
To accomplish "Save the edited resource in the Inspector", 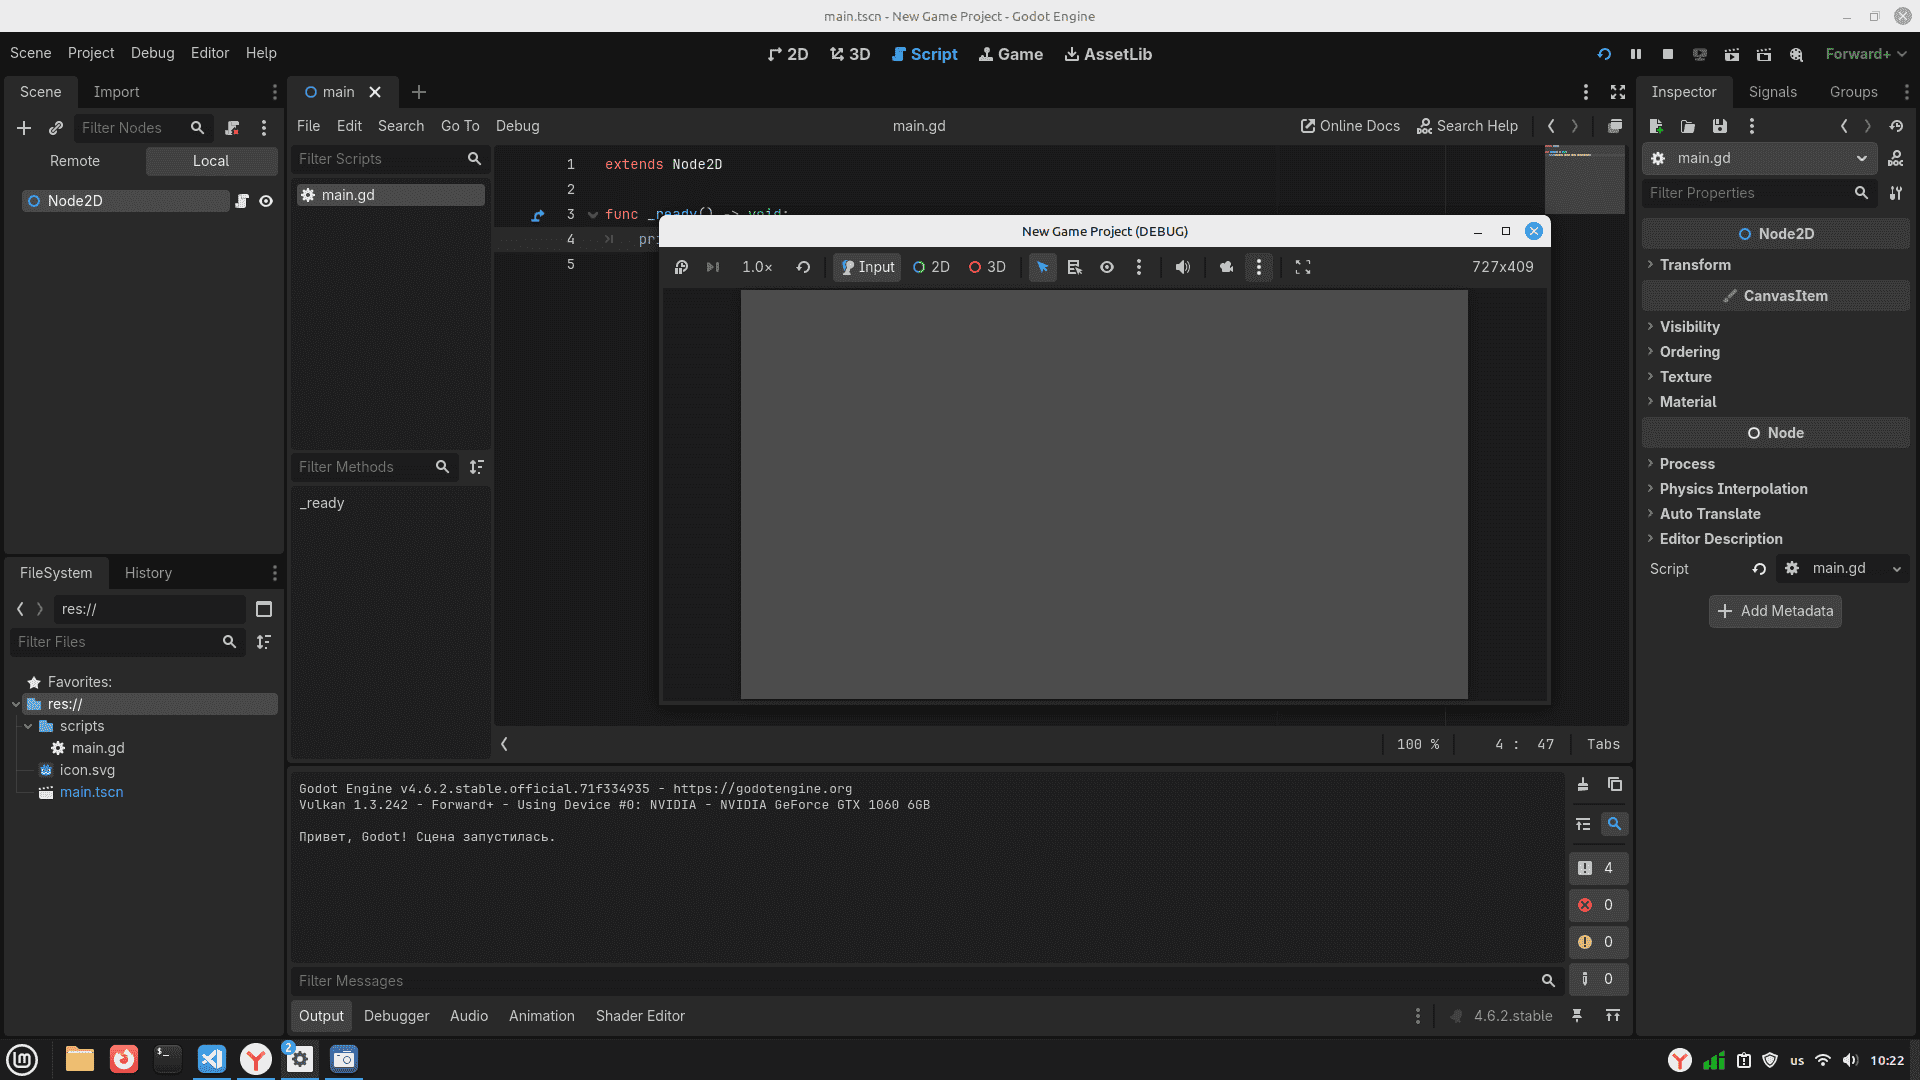I will point(1720,126).
